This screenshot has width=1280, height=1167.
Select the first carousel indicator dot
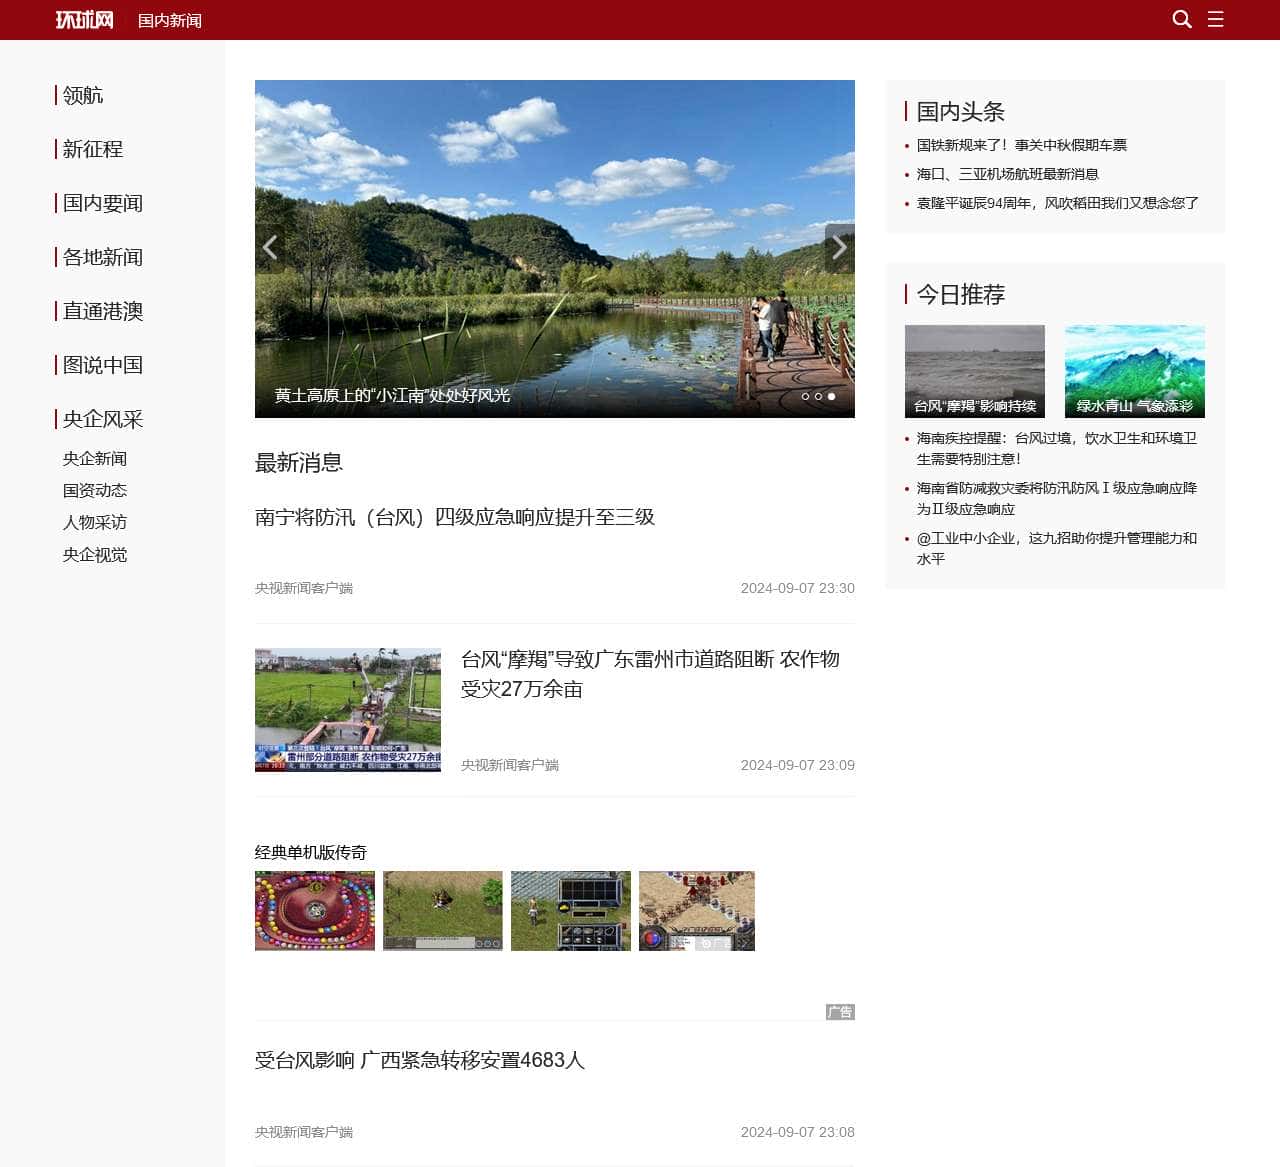[x=806, y=396]
